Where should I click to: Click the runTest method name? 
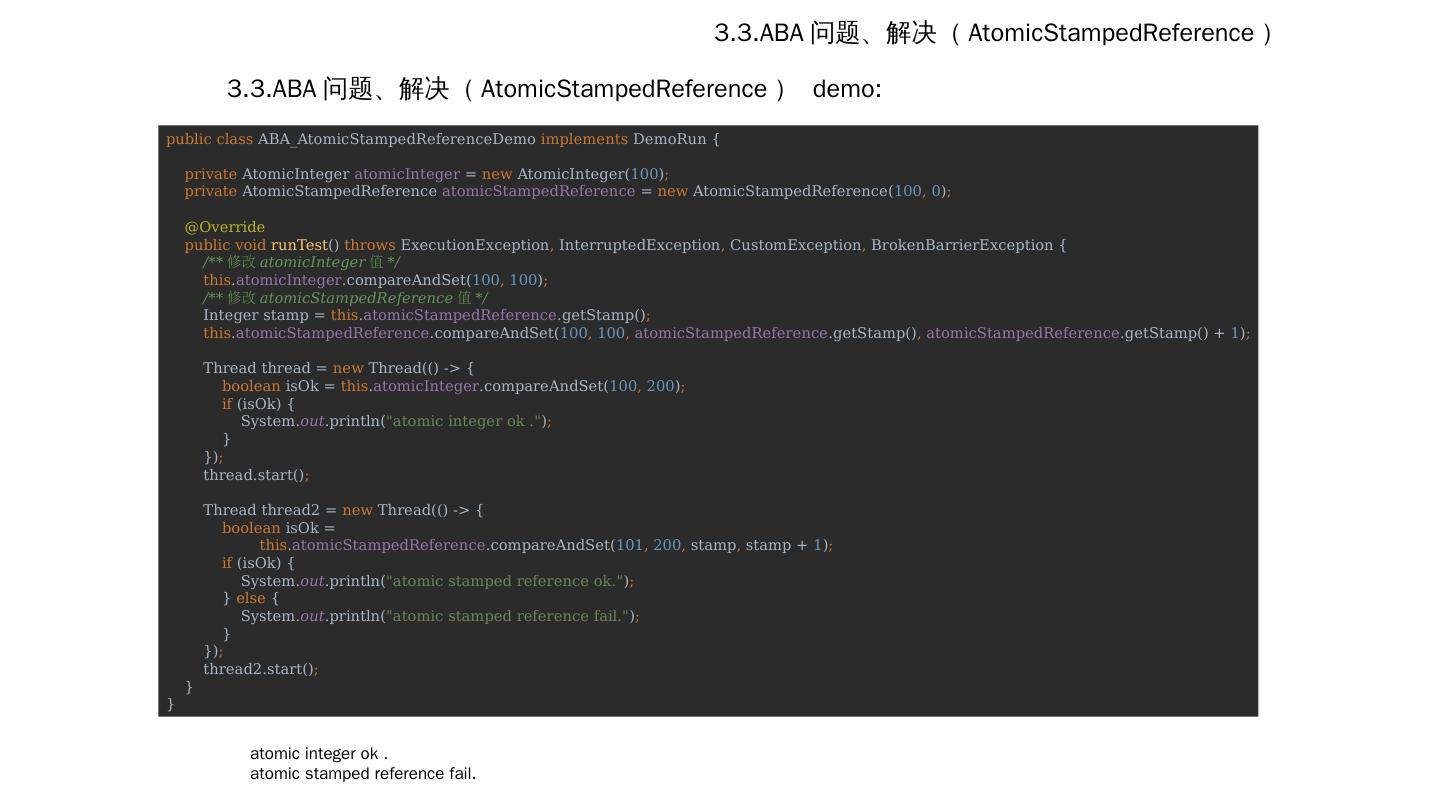coord(299,245)
